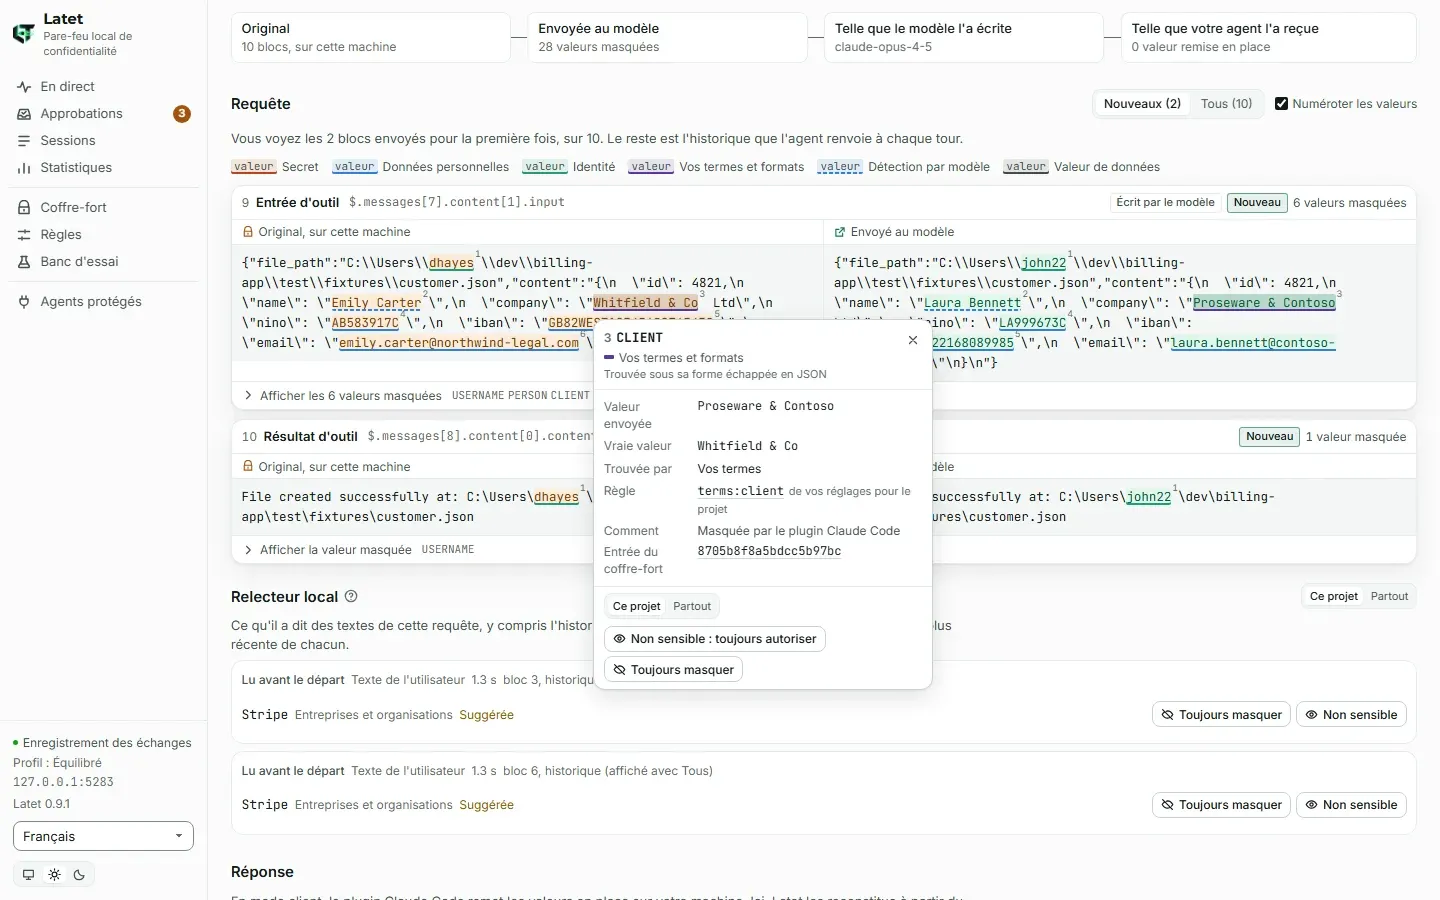The width and height of the screenshot is (1440, 900).
Task: Switch to the system theme monitor icon
Action: coord(28,874)
